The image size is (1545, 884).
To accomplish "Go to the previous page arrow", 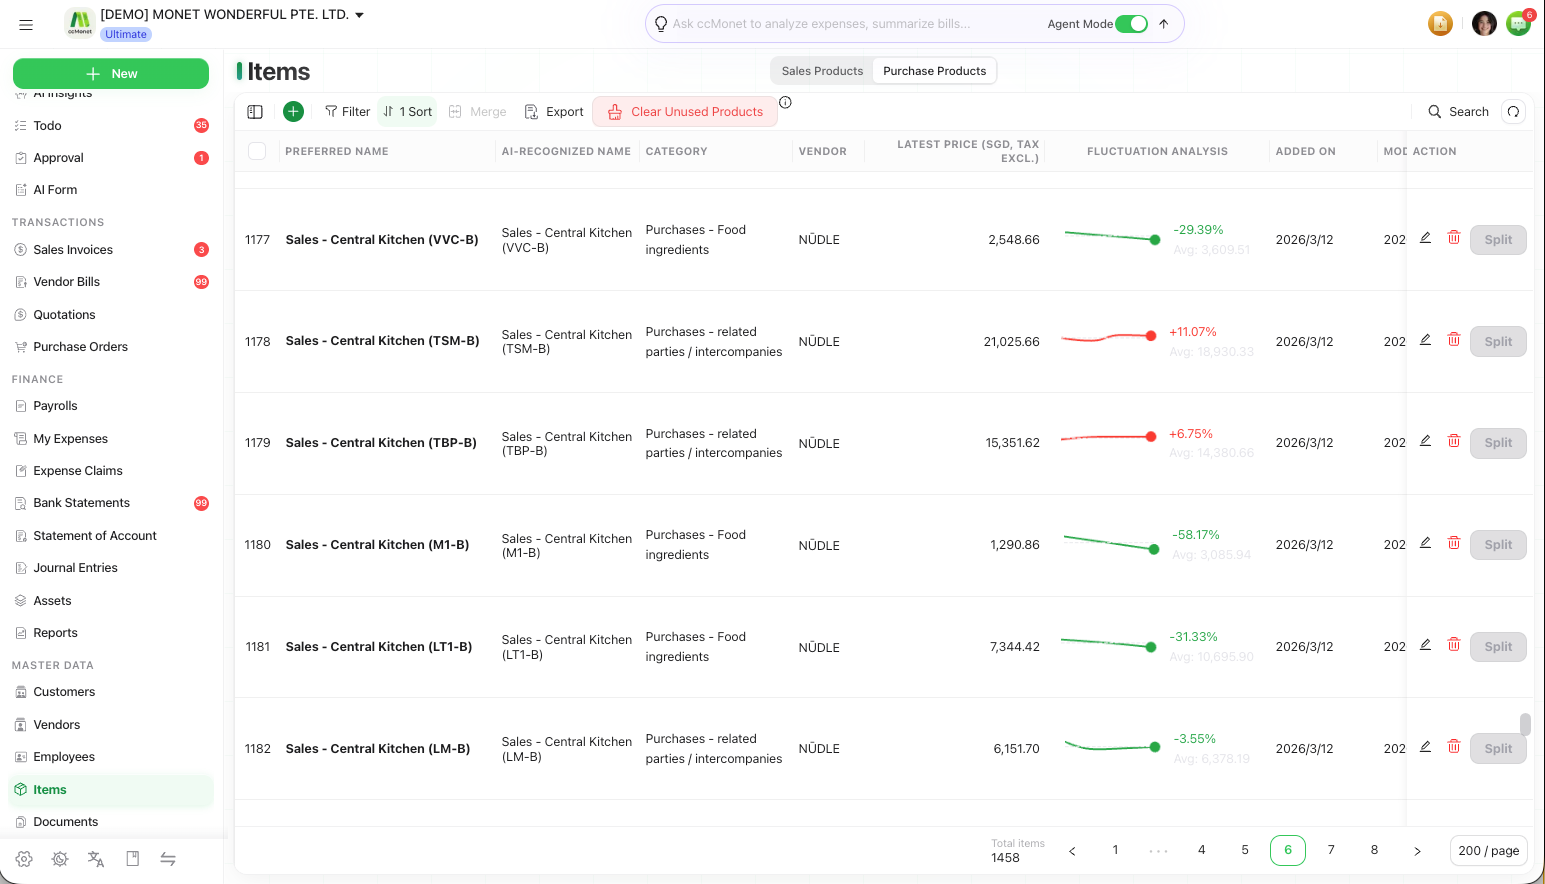I will click(x=1072, y=851).
